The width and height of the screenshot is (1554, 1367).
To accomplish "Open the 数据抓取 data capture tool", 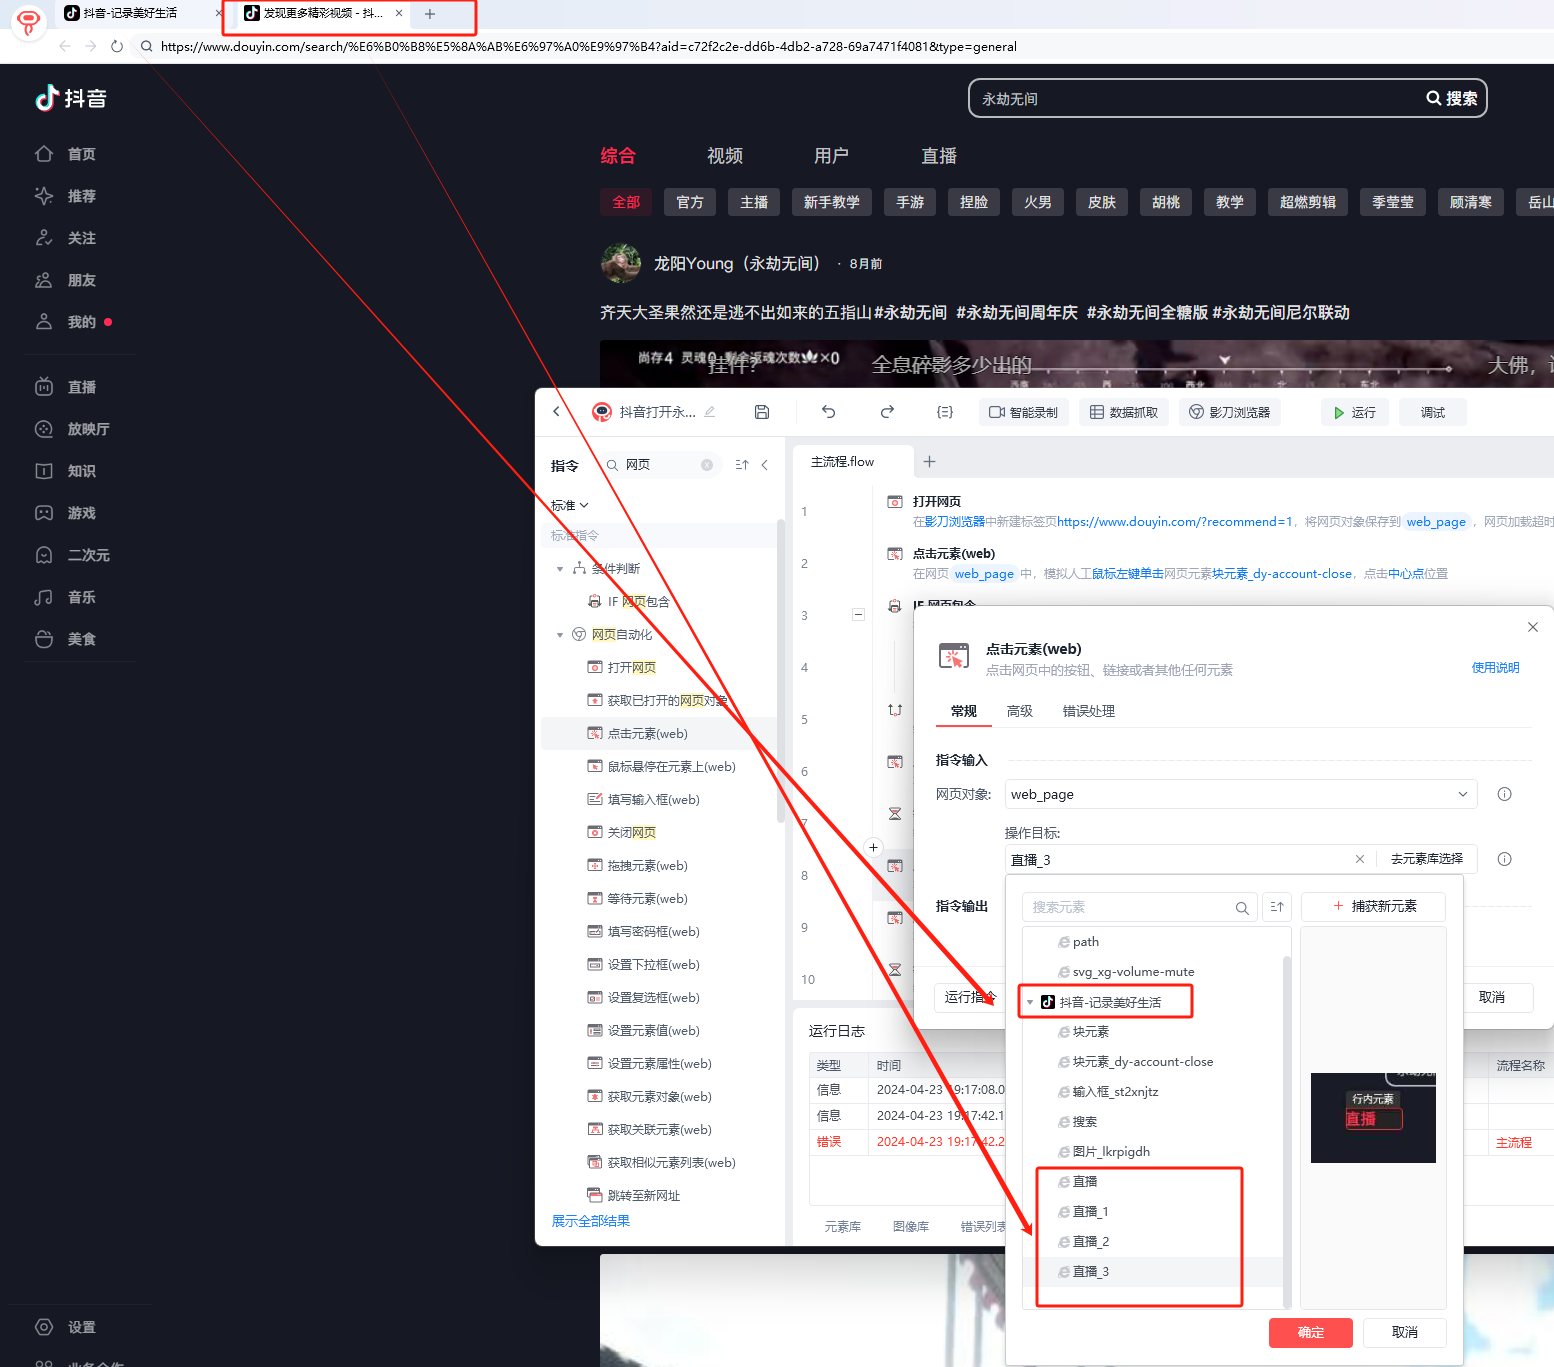I will (1124, 412).
